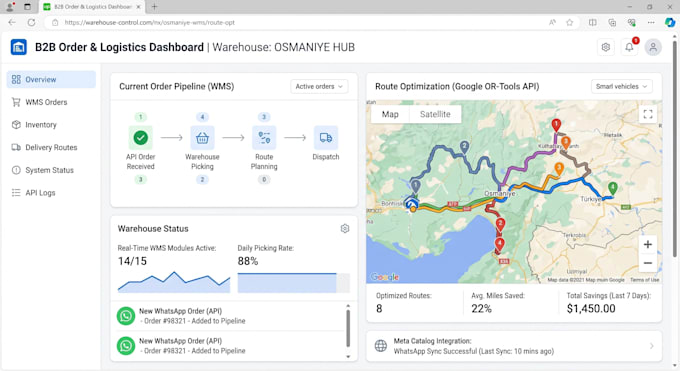The width and height of the screenshot is (680, 371).
Task: Open the Copilot sidebar icon
Action: (x=670, y=23)
